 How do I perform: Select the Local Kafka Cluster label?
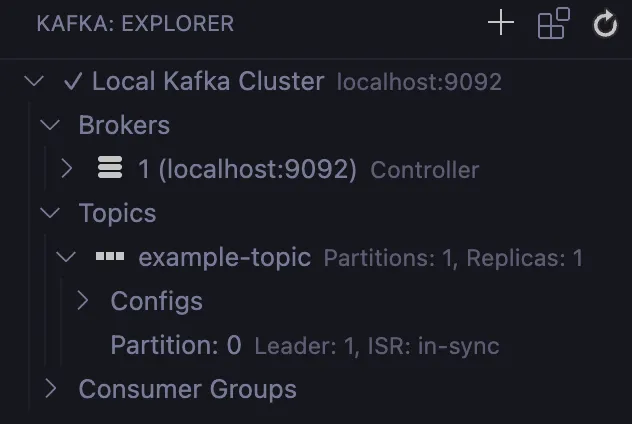pos(208,81)
